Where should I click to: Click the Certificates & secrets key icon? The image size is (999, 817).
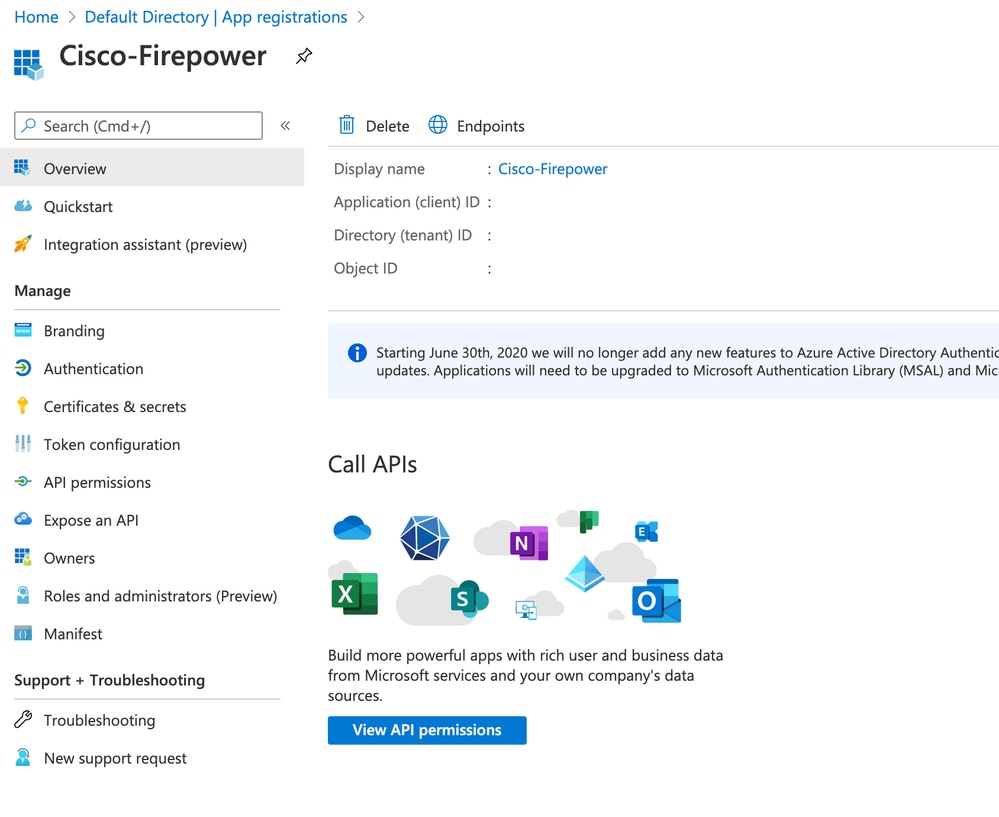pyautogui.click(x=23, y=406)
